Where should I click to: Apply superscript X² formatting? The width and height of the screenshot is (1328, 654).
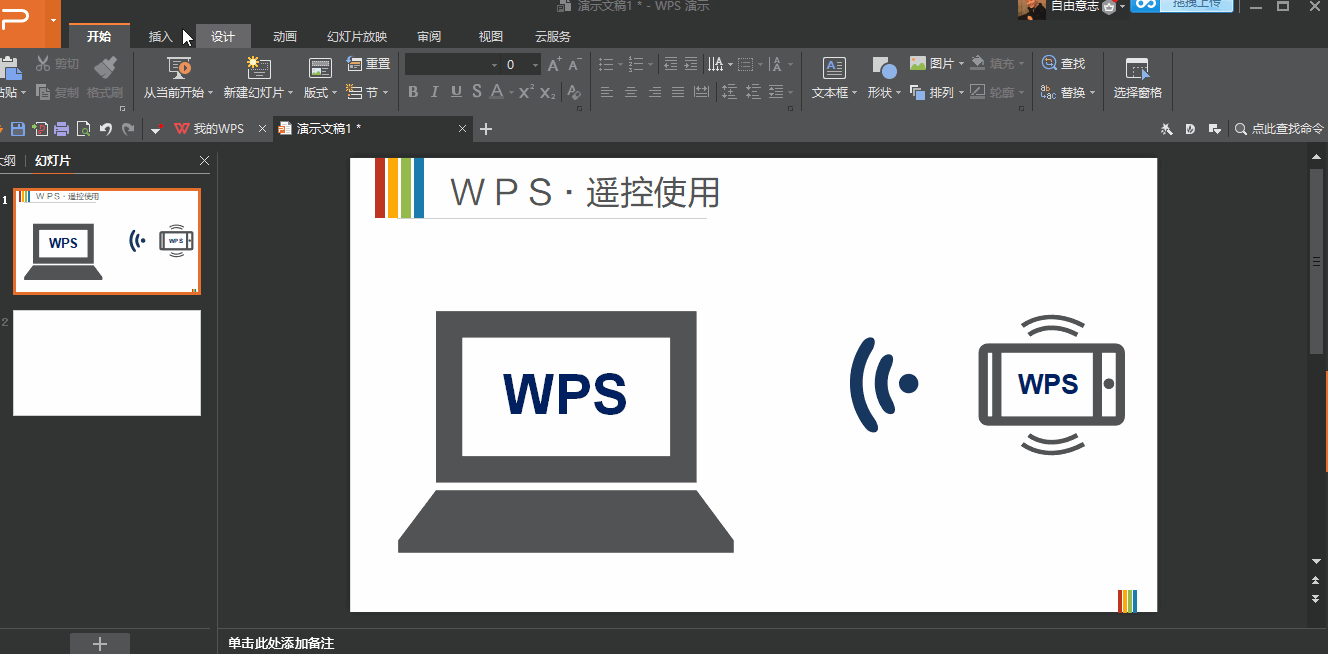pos(526,92)
